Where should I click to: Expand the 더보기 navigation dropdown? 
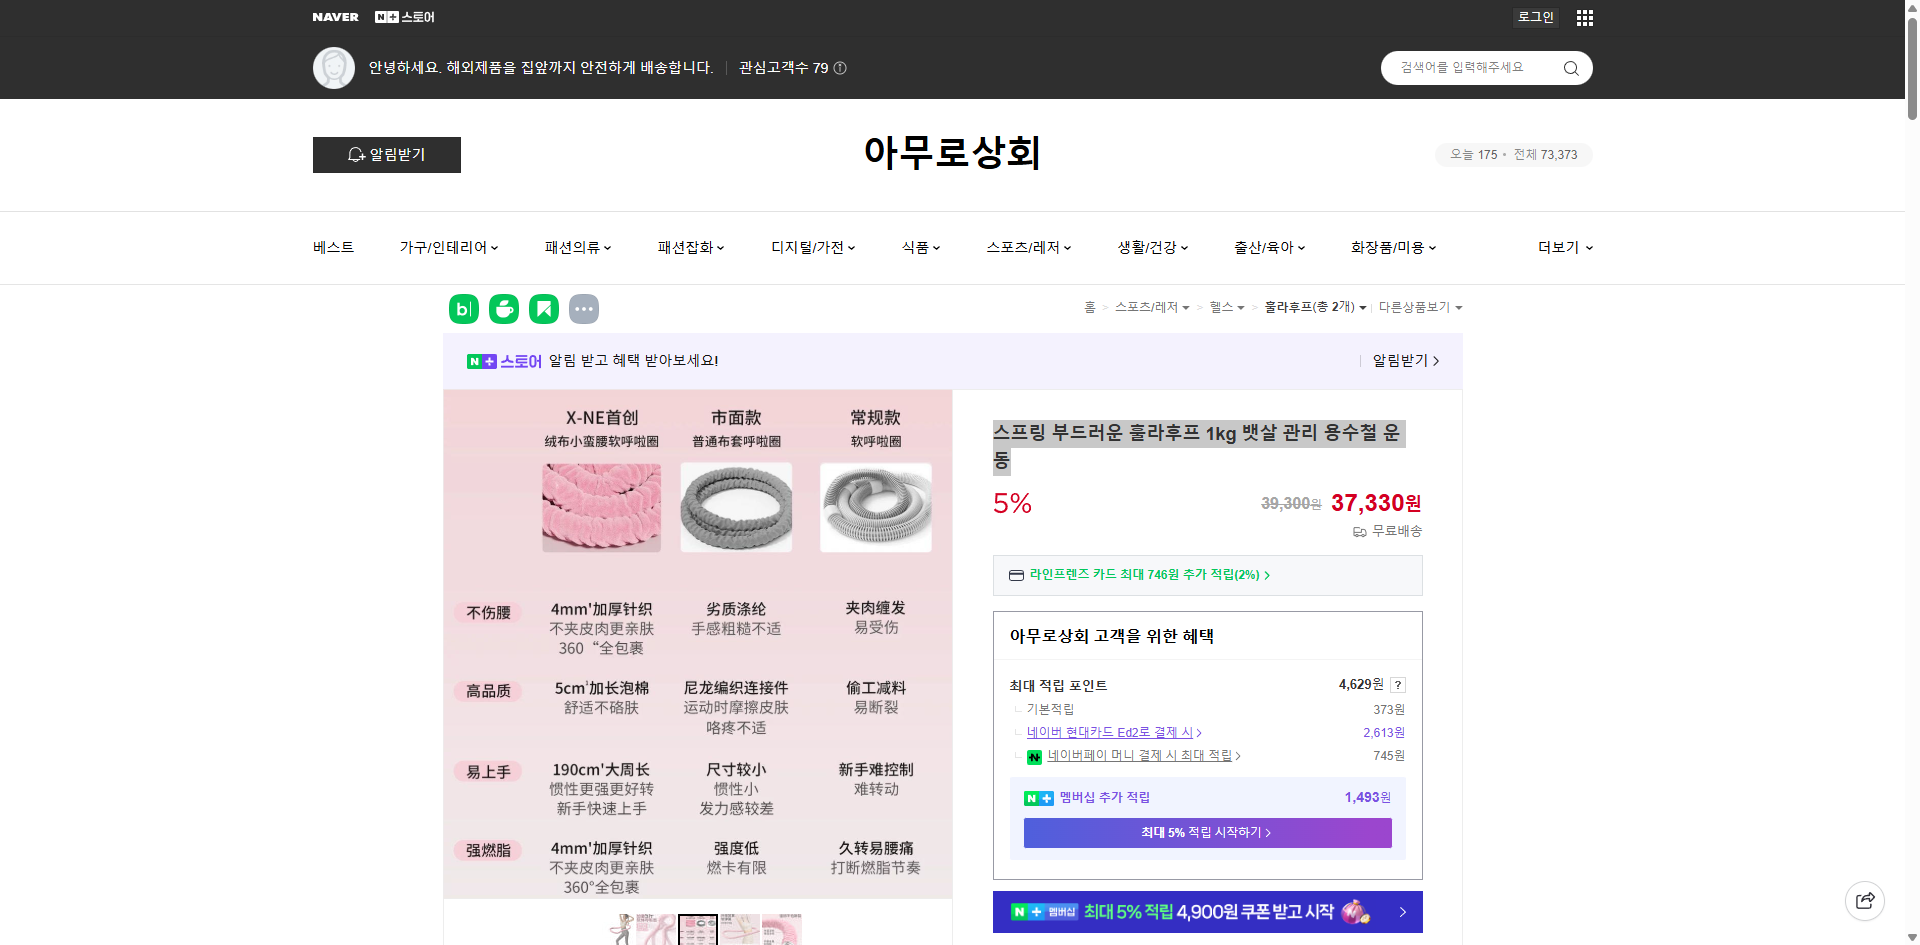tap(1564, 247)
